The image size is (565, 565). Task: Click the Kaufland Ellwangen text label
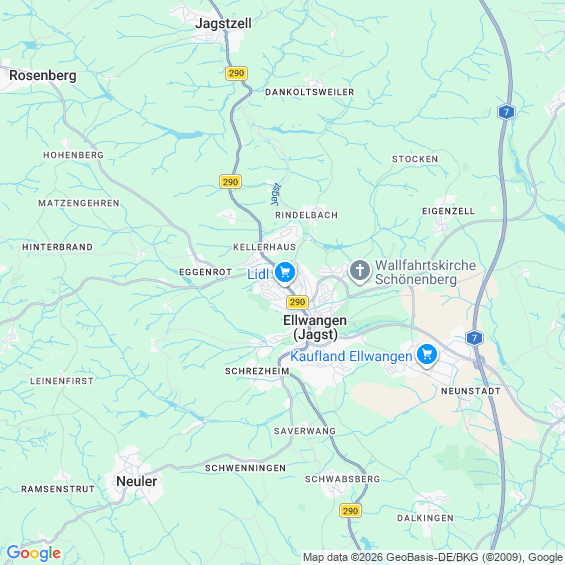pyautogui.click(x=351, y=356)
